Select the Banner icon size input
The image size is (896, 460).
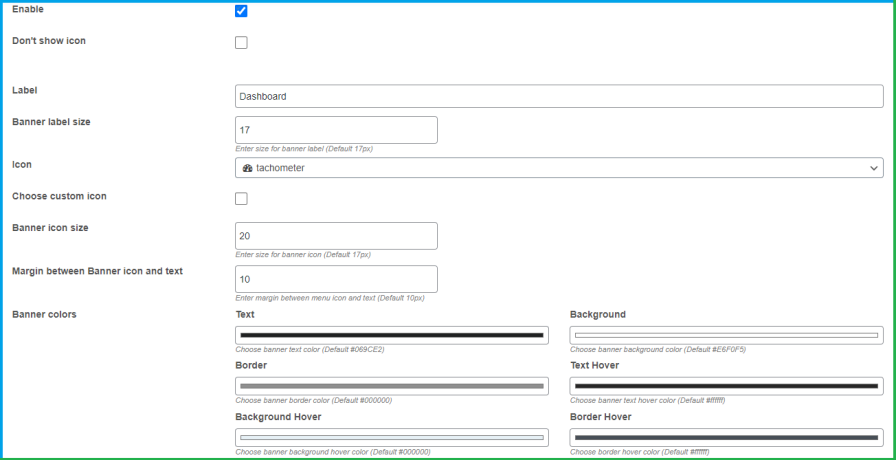coord(336,236)
